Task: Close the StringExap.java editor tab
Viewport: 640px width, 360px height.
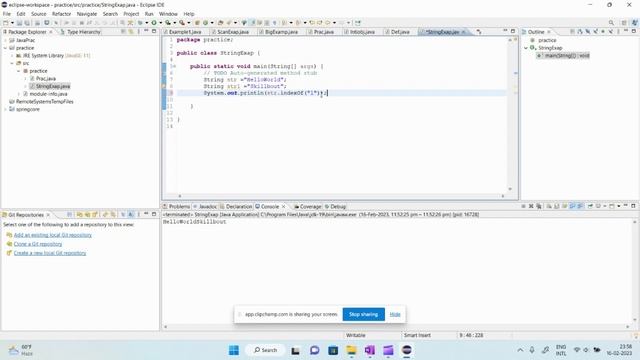Action: click(x=464, y=32)
